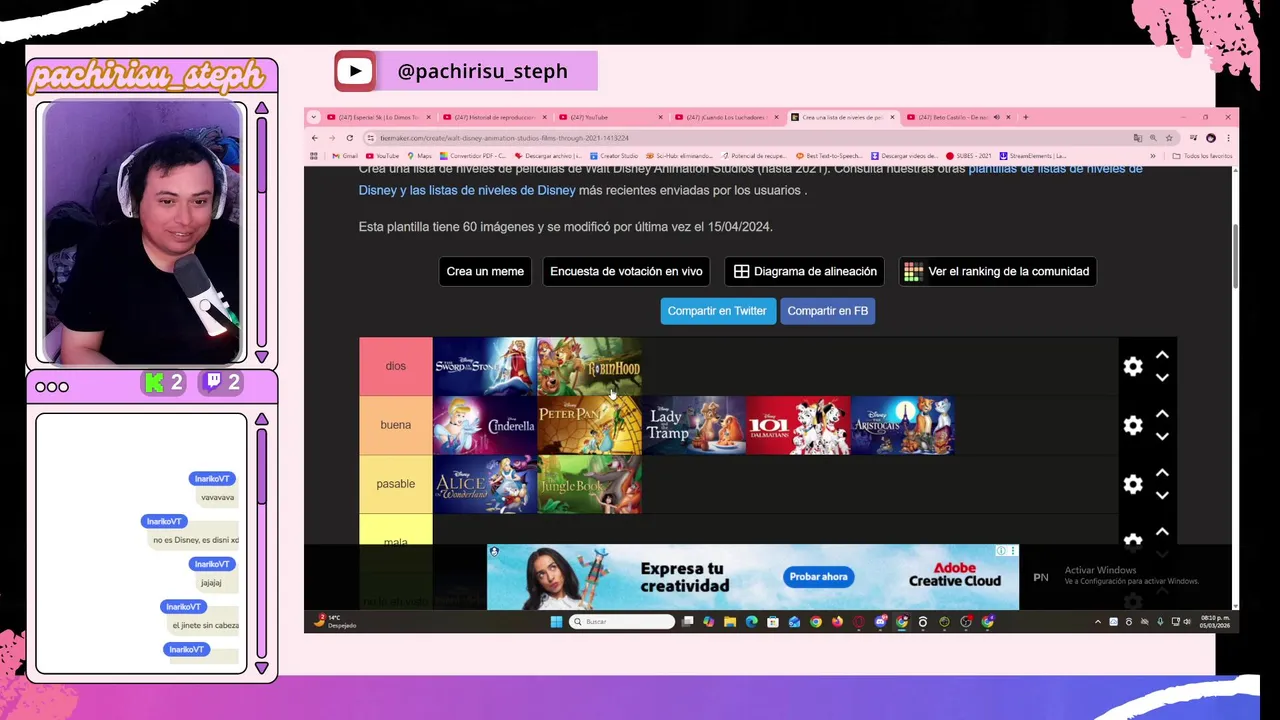1280x720 pixels.
Task: Close the Crea una lista de niveles tab
Action: [892, 117]
